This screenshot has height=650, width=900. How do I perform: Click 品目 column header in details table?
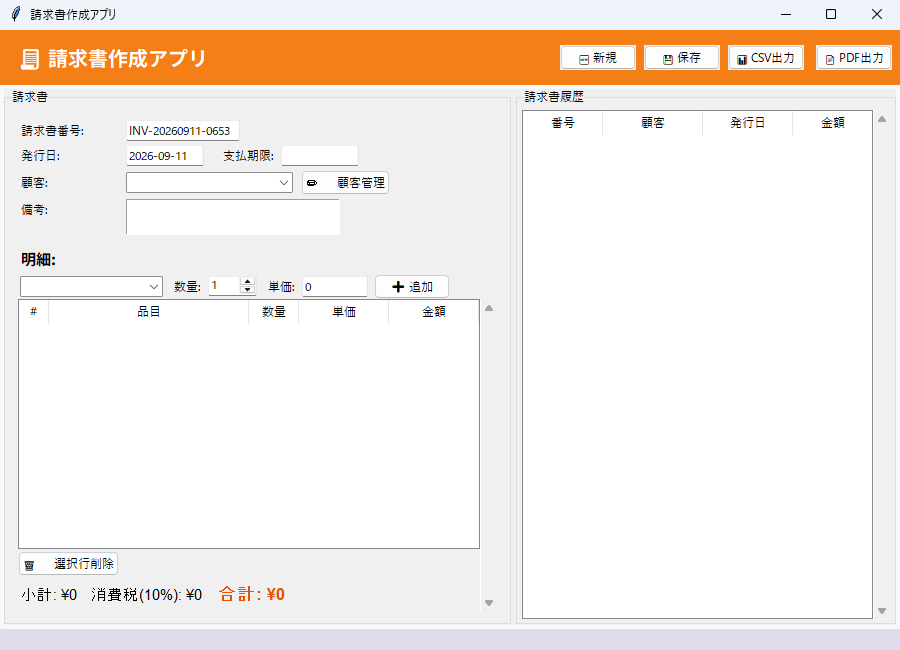pyautogui.click(x=148, y=312)
